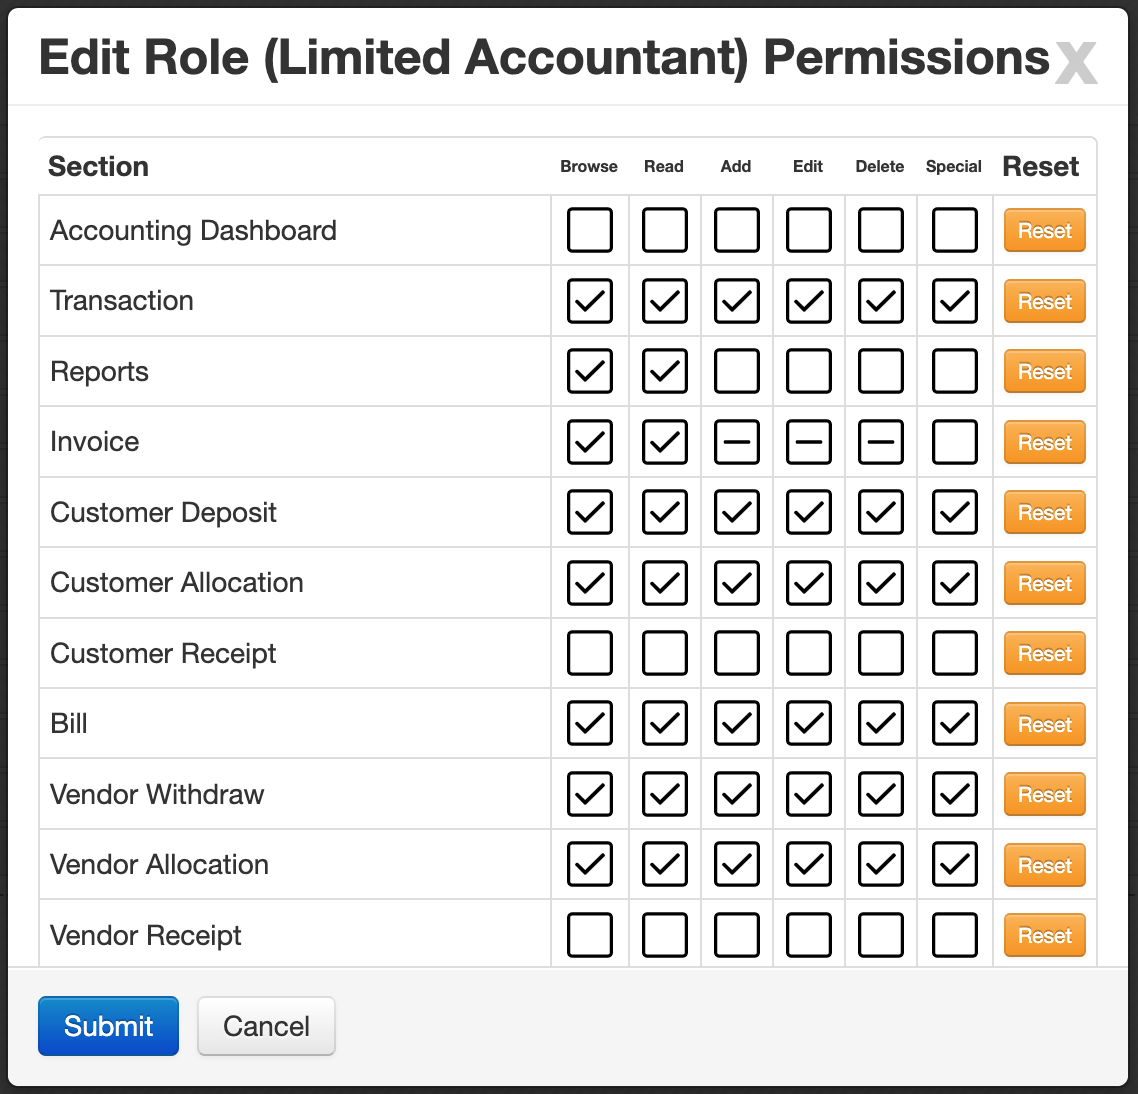Reset Vendor Receipt permissions
Image resolution: width=1138 pixels, height=1094 pixels.
[x=1044, y=935]
